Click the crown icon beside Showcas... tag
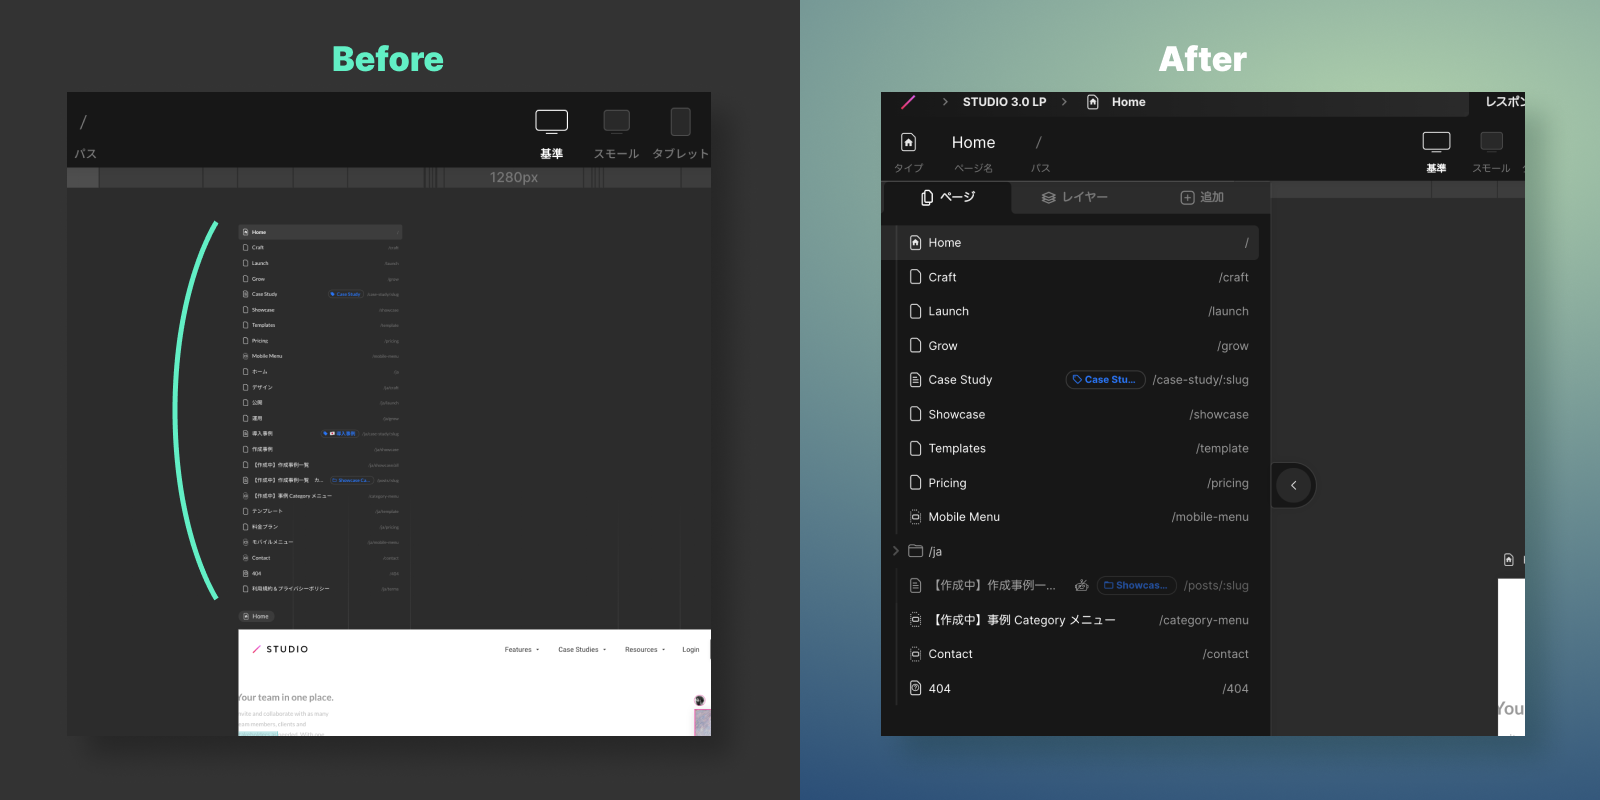The image size is (1600, 800). point(1081,585)
